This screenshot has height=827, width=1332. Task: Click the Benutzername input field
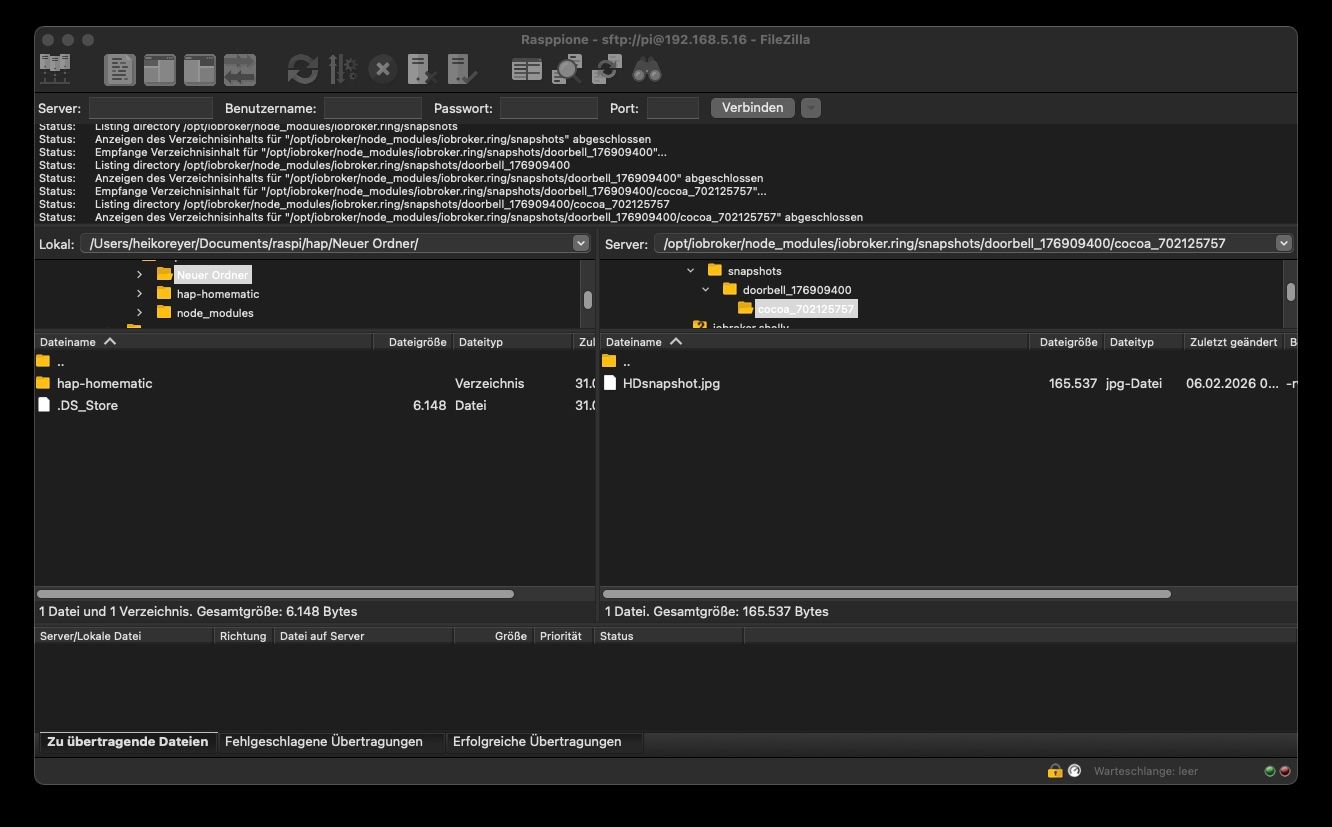pyautogui.click(x=373, y=108)
